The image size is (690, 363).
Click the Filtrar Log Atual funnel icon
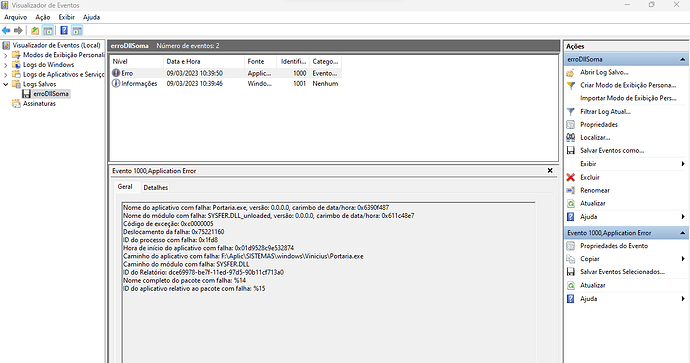(571, 112)
